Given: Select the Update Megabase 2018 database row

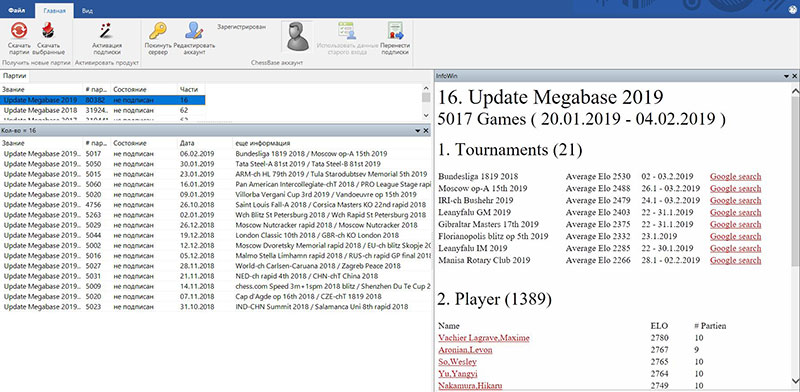Looking at the screenshot, I should (x=103, y=110).
